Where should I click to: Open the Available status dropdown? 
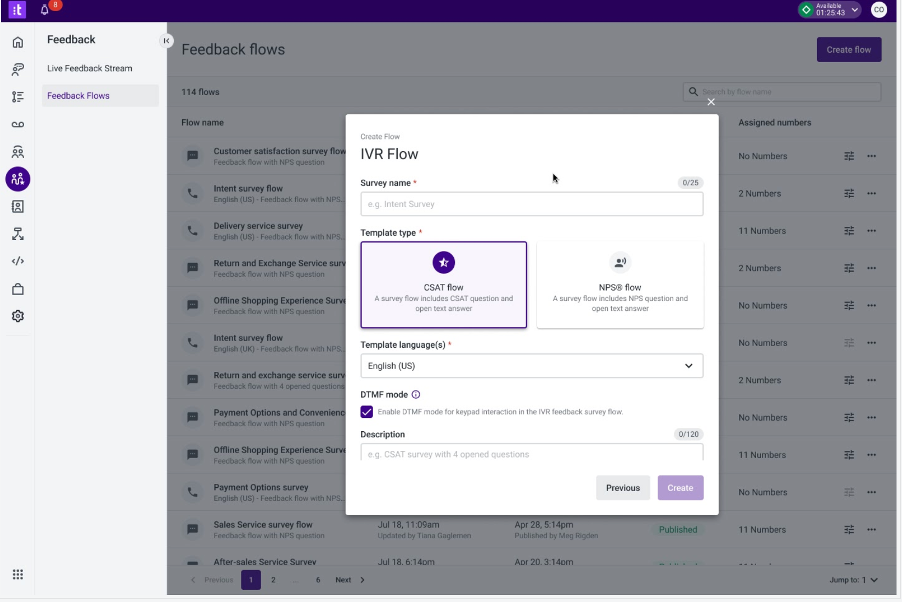829,10
